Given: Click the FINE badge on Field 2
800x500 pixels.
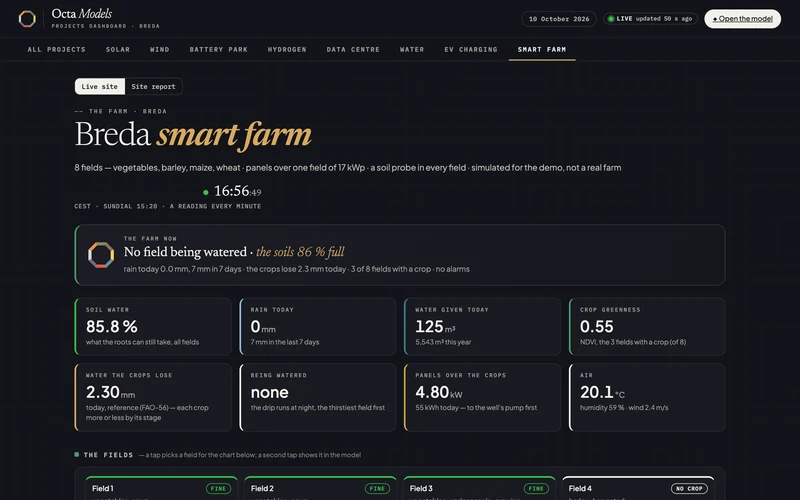Looking at the screenshot, I should pos(377,489).
